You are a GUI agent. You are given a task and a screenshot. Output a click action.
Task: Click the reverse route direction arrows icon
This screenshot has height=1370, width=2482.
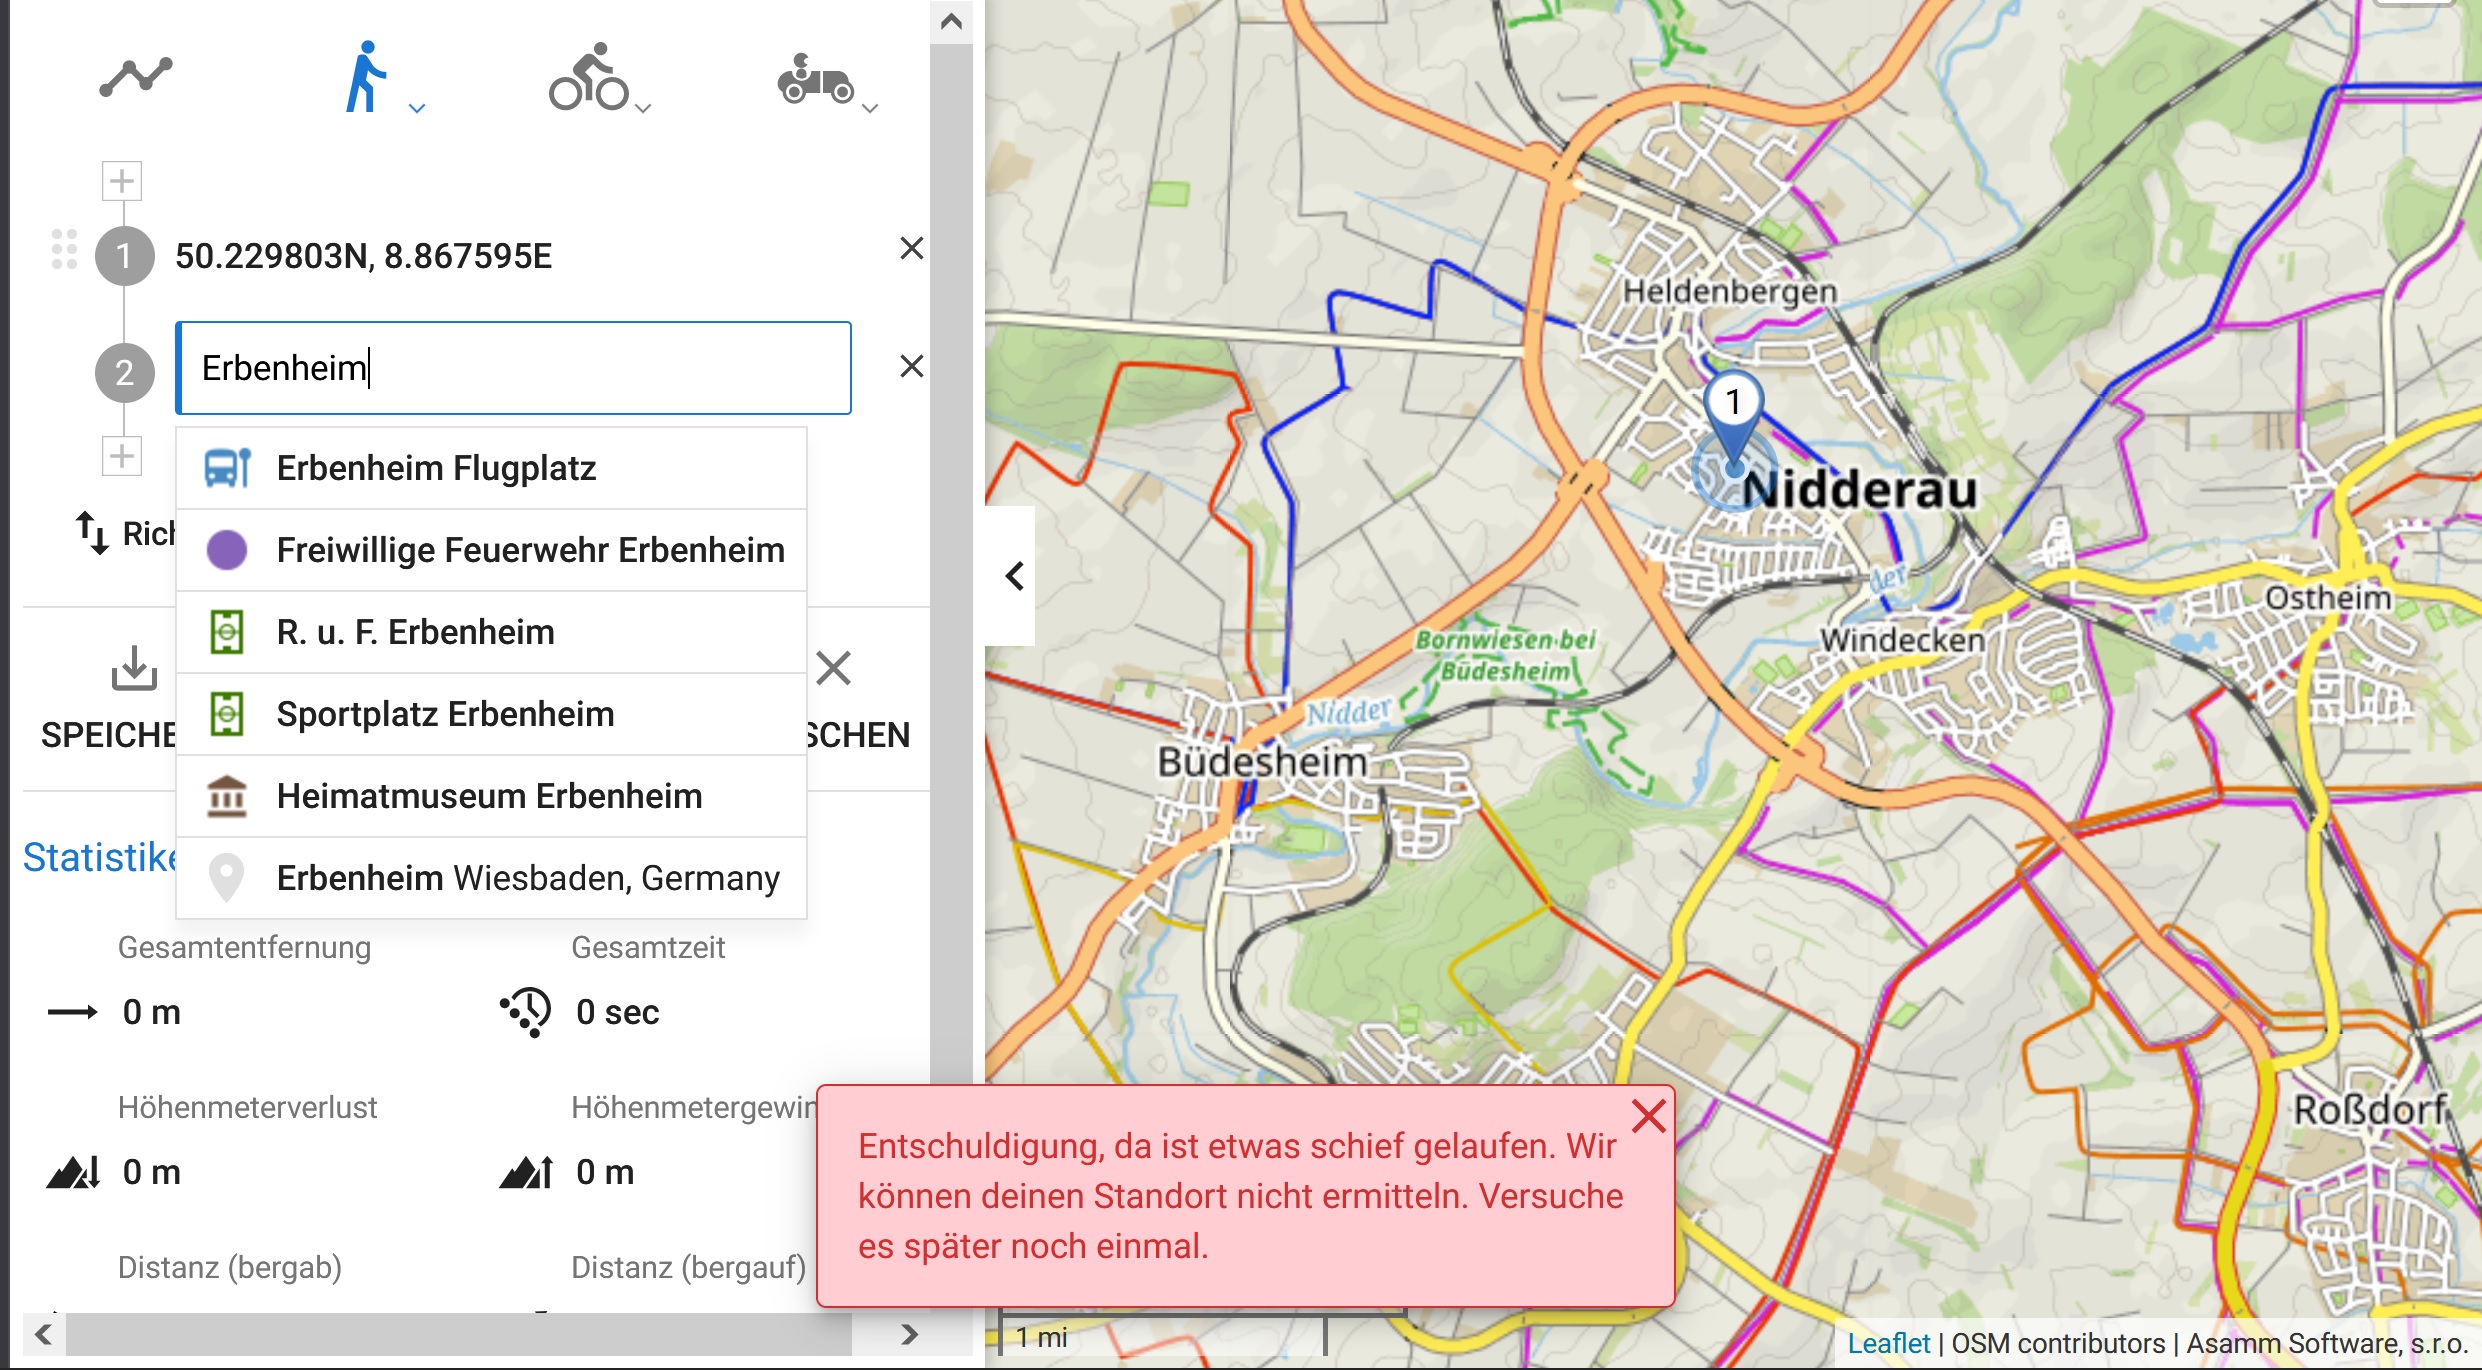(92, 532)
